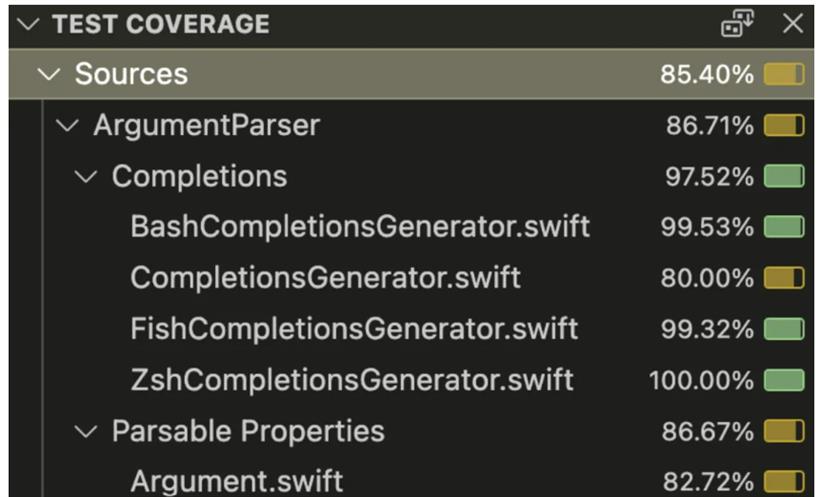Collapse the TEST COVERAGE section chevron
The height and width of the screenshot is (497, 820).
click(x=28, y=24)
